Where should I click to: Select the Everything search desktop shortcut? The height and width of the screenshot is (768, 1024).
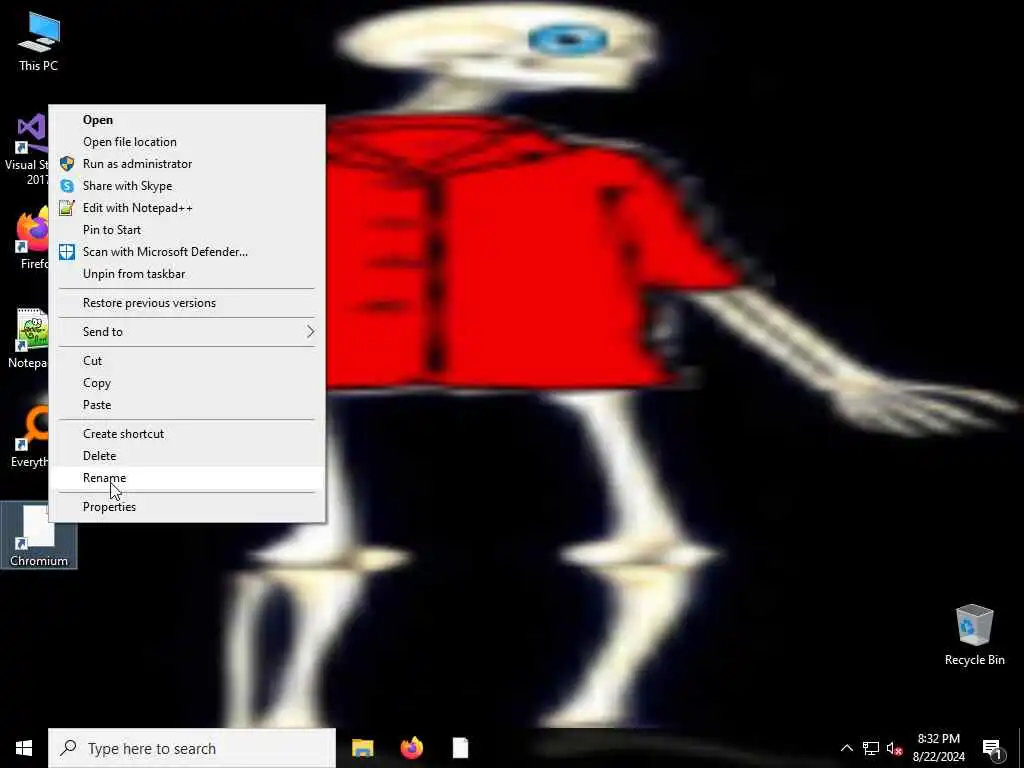tap(29, 437)
